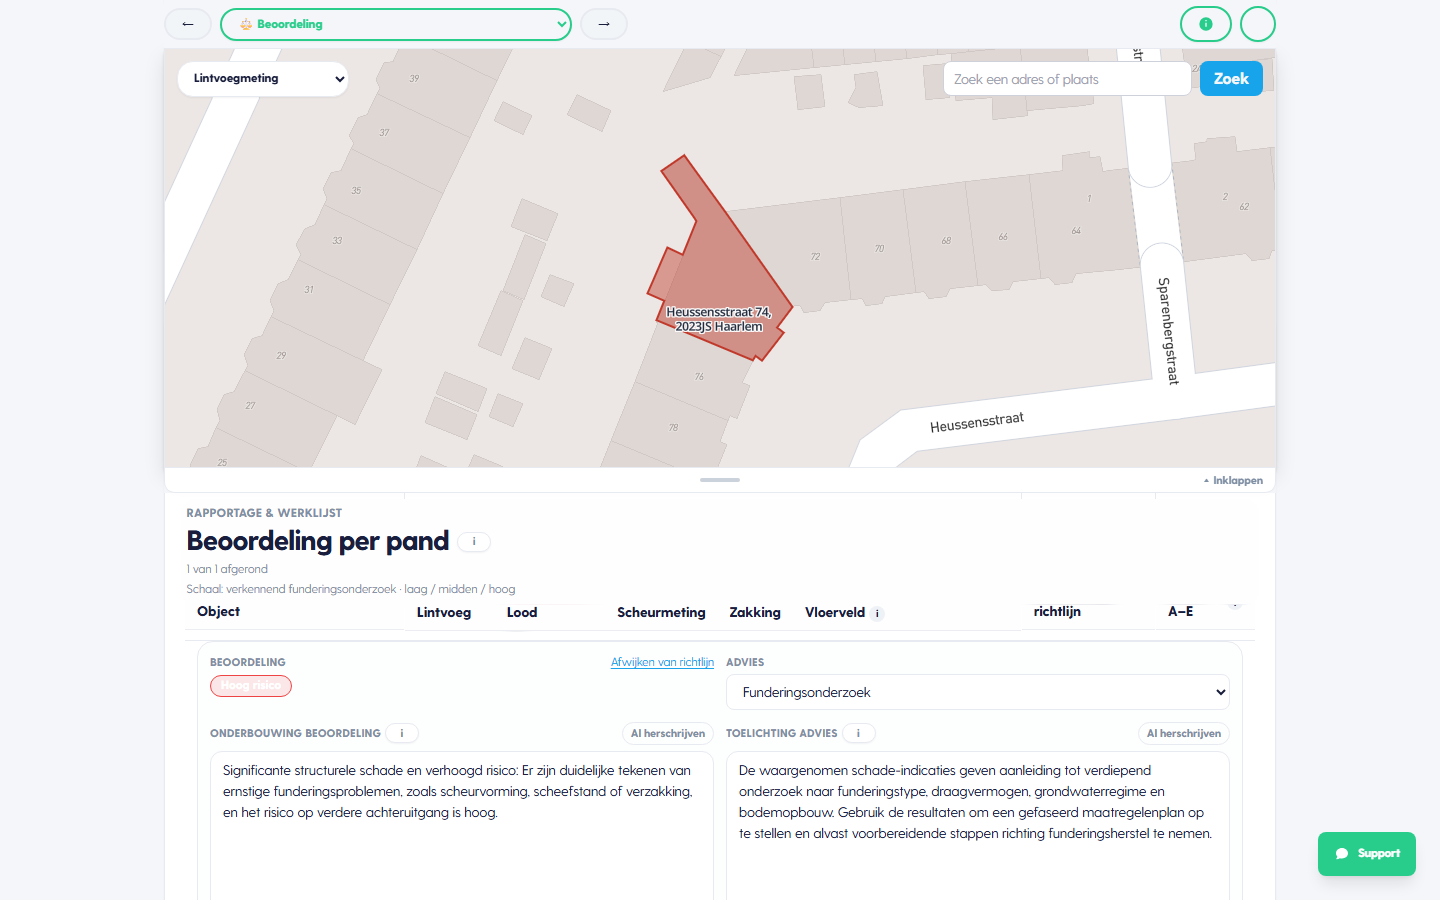This screenshot has height=900, width=1440.
Task: Click the Zakking column header
Action: [x=755, y=613]
